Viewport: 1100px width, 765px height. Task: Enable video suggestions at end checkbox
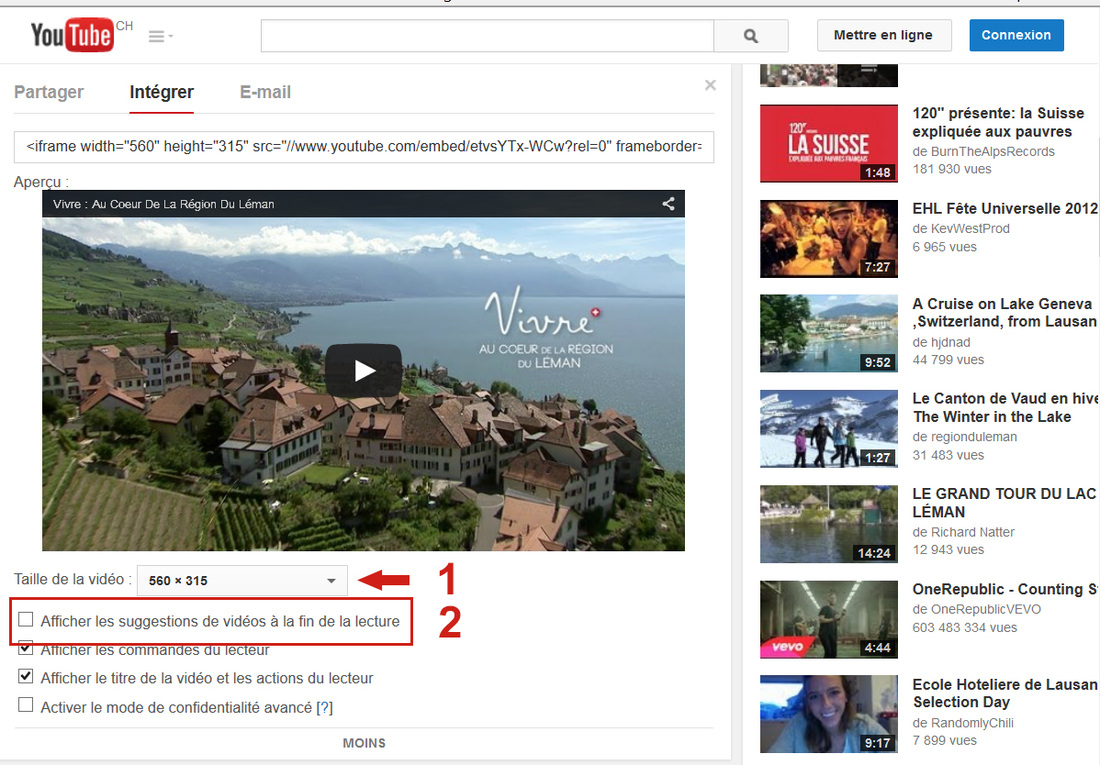(26, 621)
